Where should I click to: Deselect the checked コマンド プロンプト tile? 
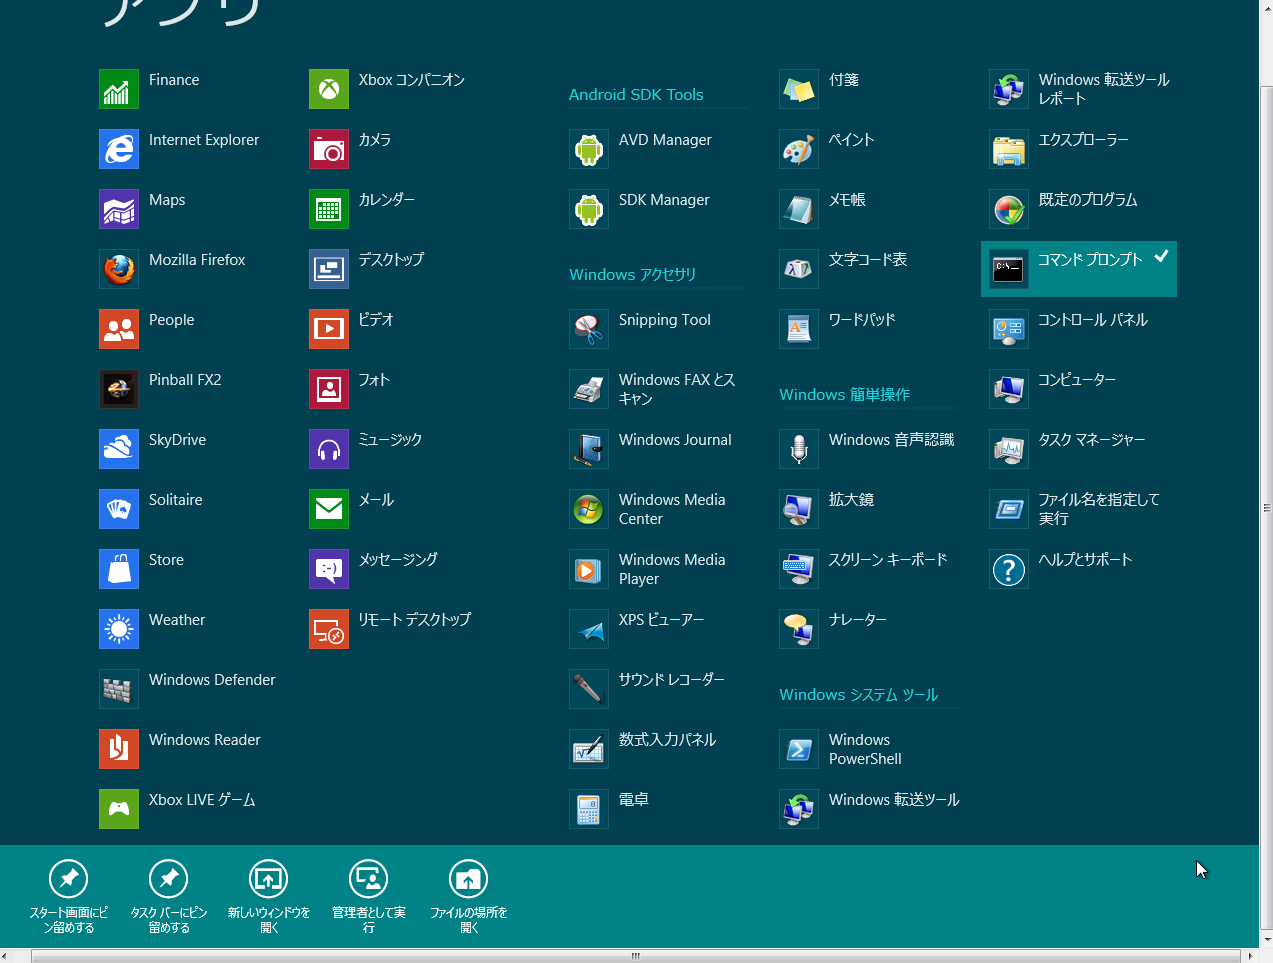(x=1079, y=269)
